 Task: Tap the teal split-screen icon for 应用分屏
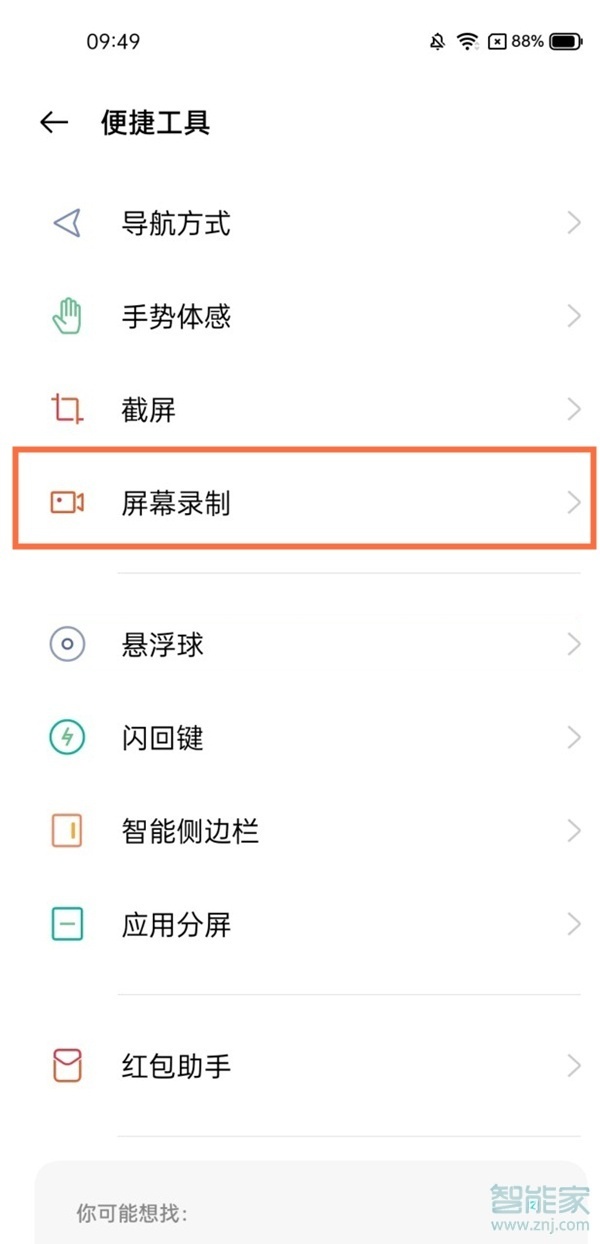click(x=66, y=924)
